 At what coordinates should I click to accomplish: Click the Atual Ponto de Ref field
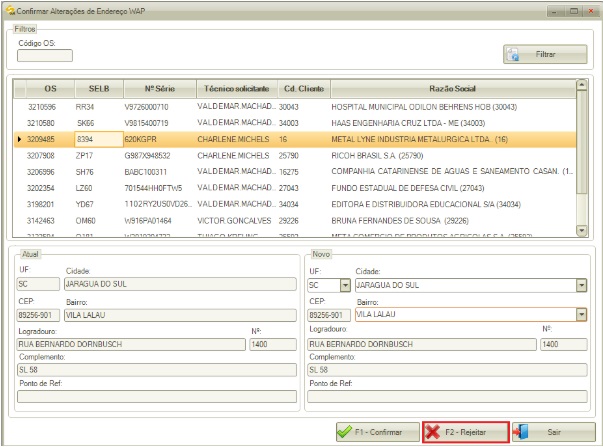coord(157,396)
